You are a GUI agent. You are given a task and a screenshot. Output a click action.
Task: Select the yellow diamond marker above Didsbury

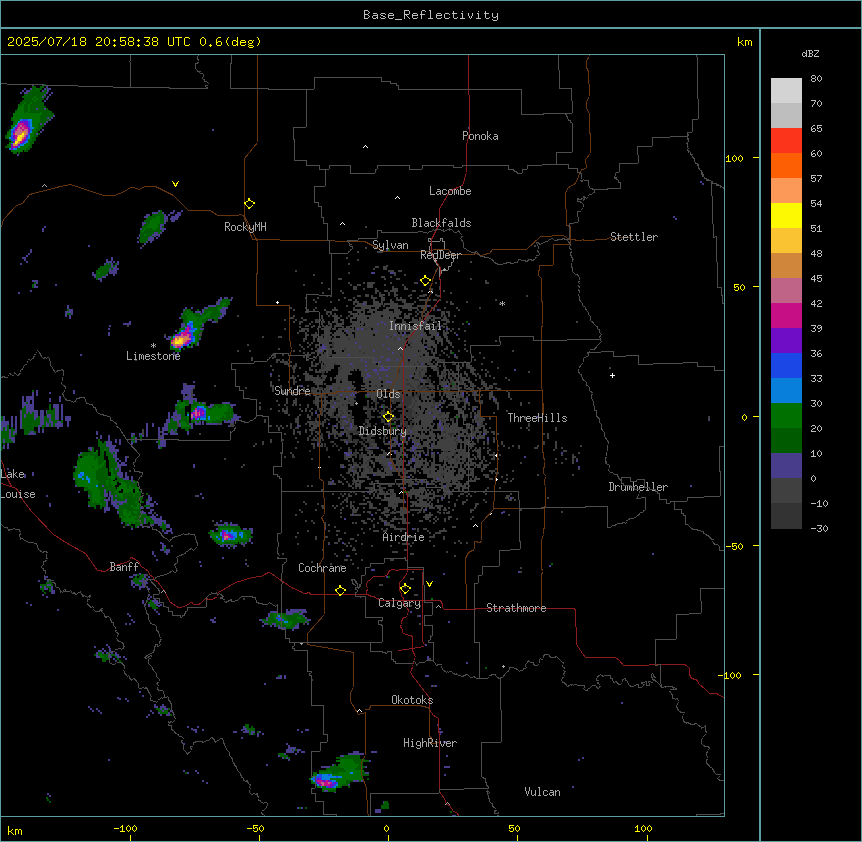pos(389,417)
